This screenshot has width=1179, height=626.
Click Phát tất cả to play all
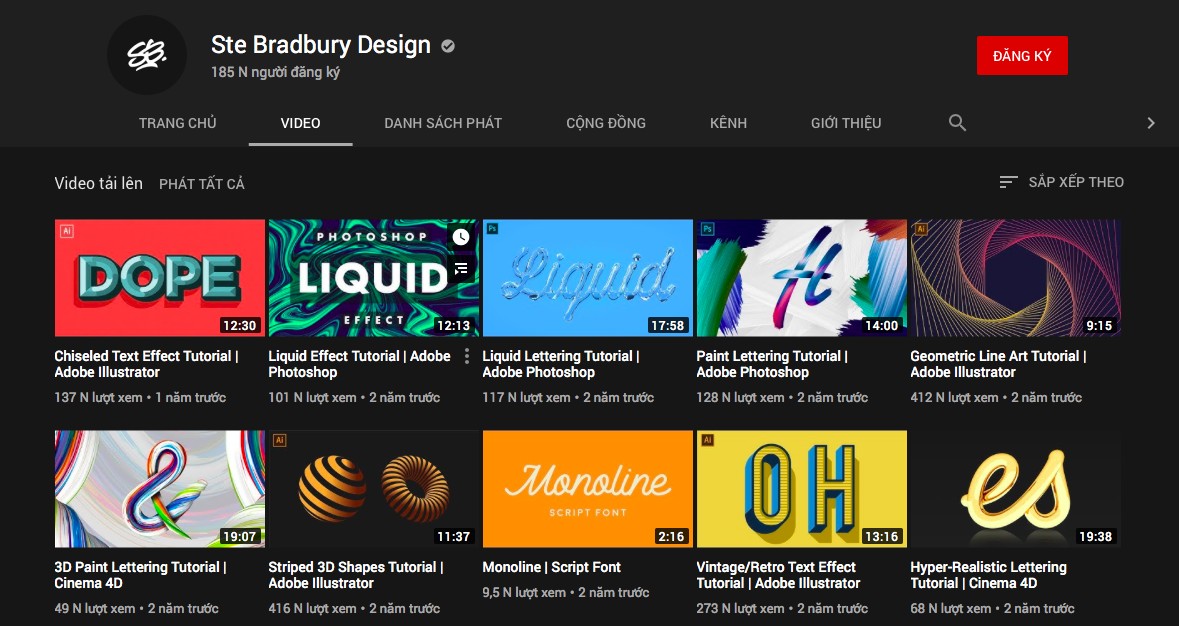[x=202, y=184]
